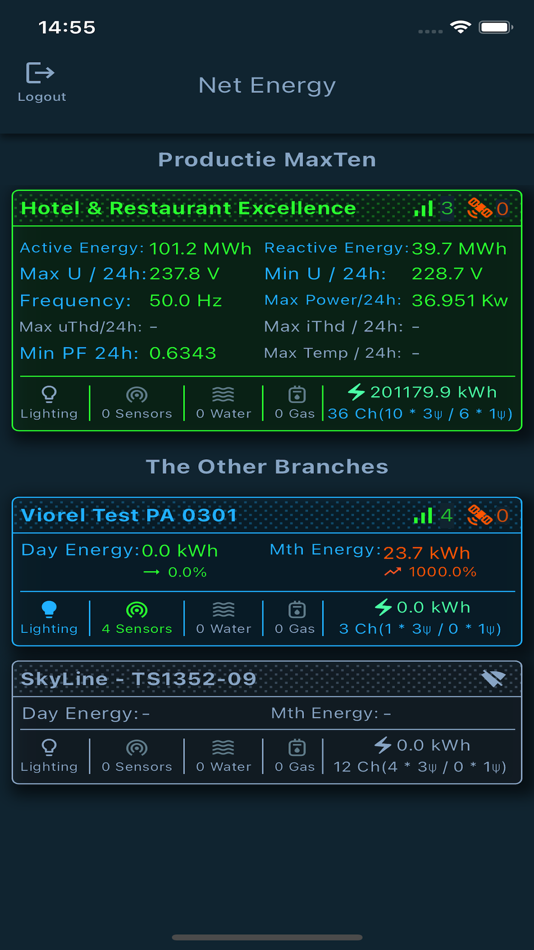534x950 pixels.
Task: Open 0 Water in Hotel & Restaurant Excellence card
Action: tap(223, 404)
